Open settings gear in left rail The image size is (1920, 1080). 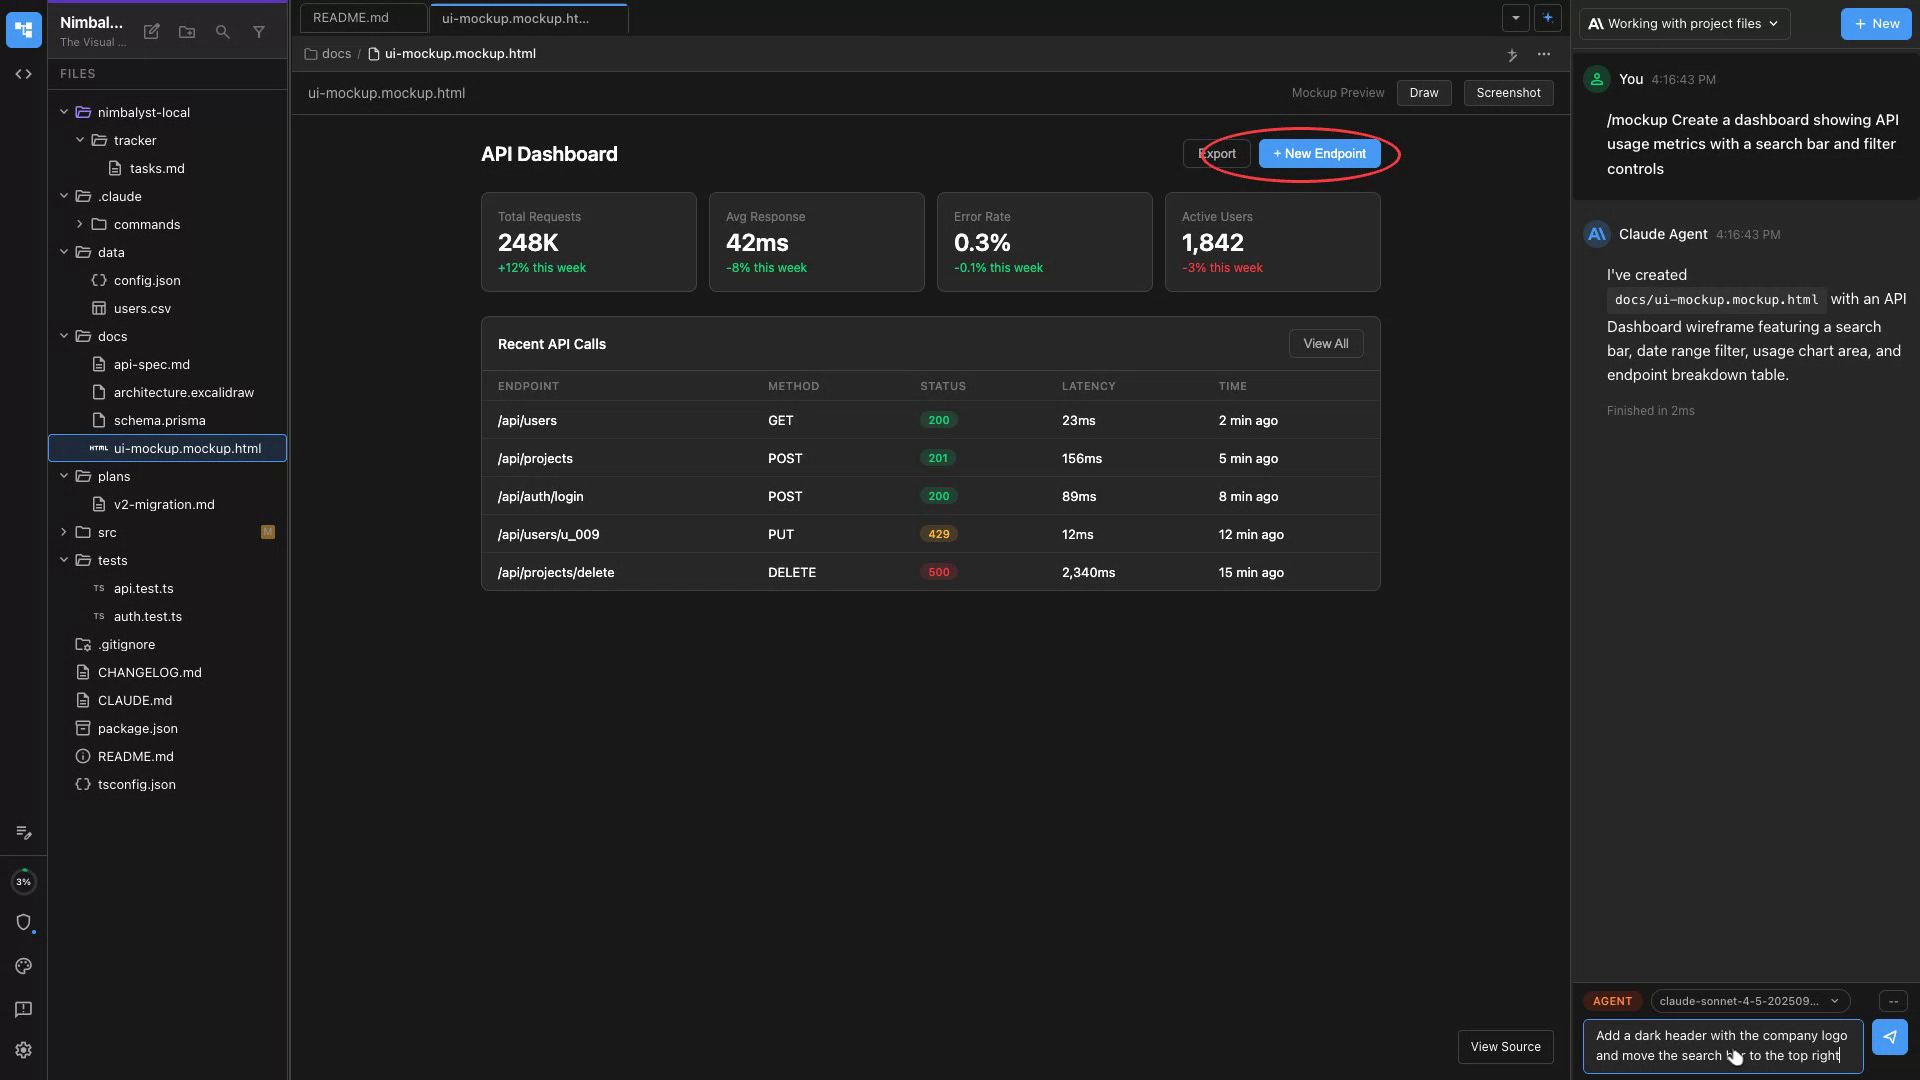tap(23, 1050)
